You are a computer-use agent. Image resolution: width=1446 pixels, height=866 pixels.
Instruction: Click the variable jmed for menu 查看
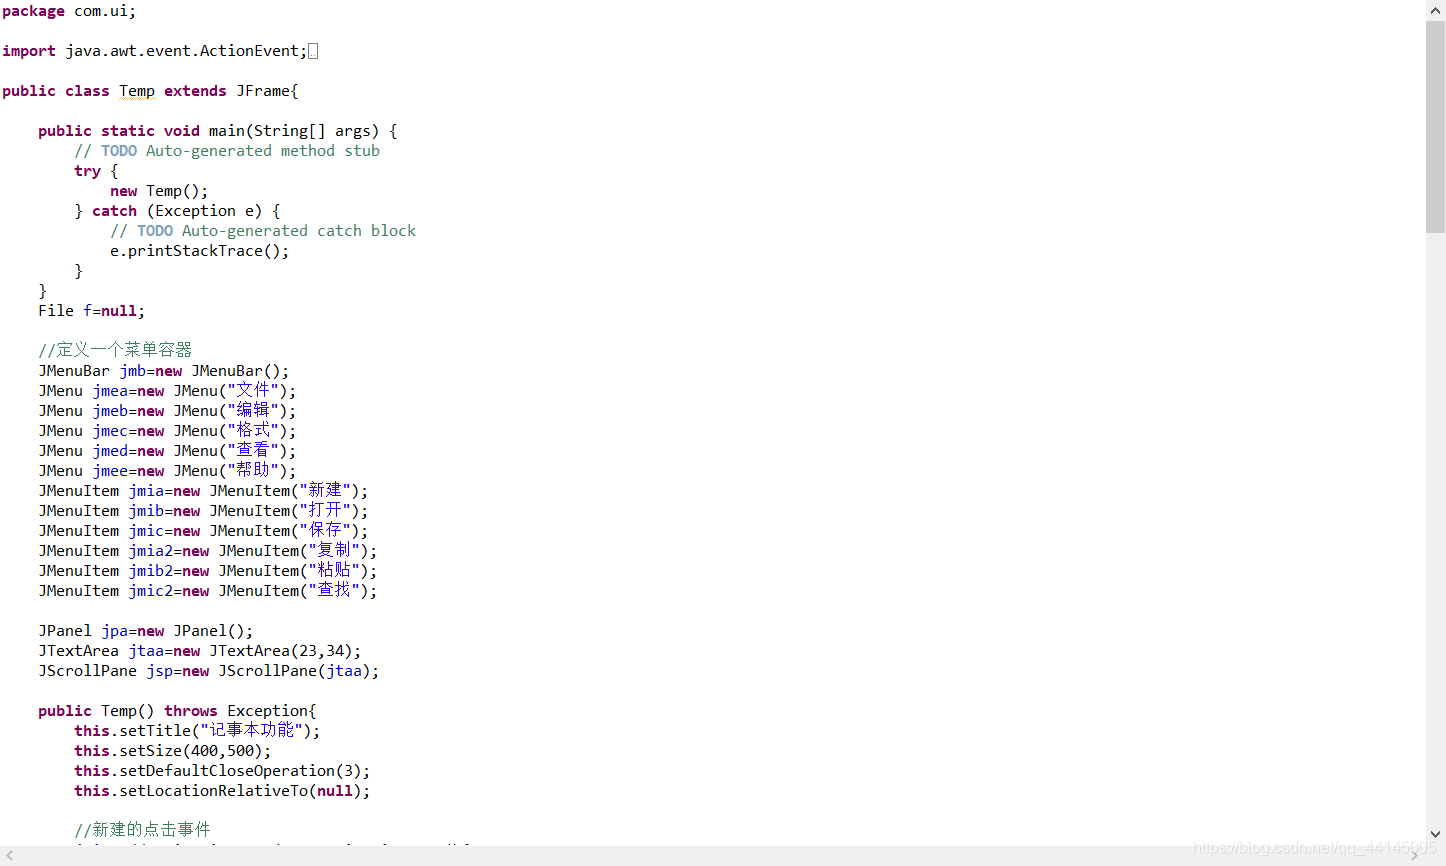click(110, 451)
